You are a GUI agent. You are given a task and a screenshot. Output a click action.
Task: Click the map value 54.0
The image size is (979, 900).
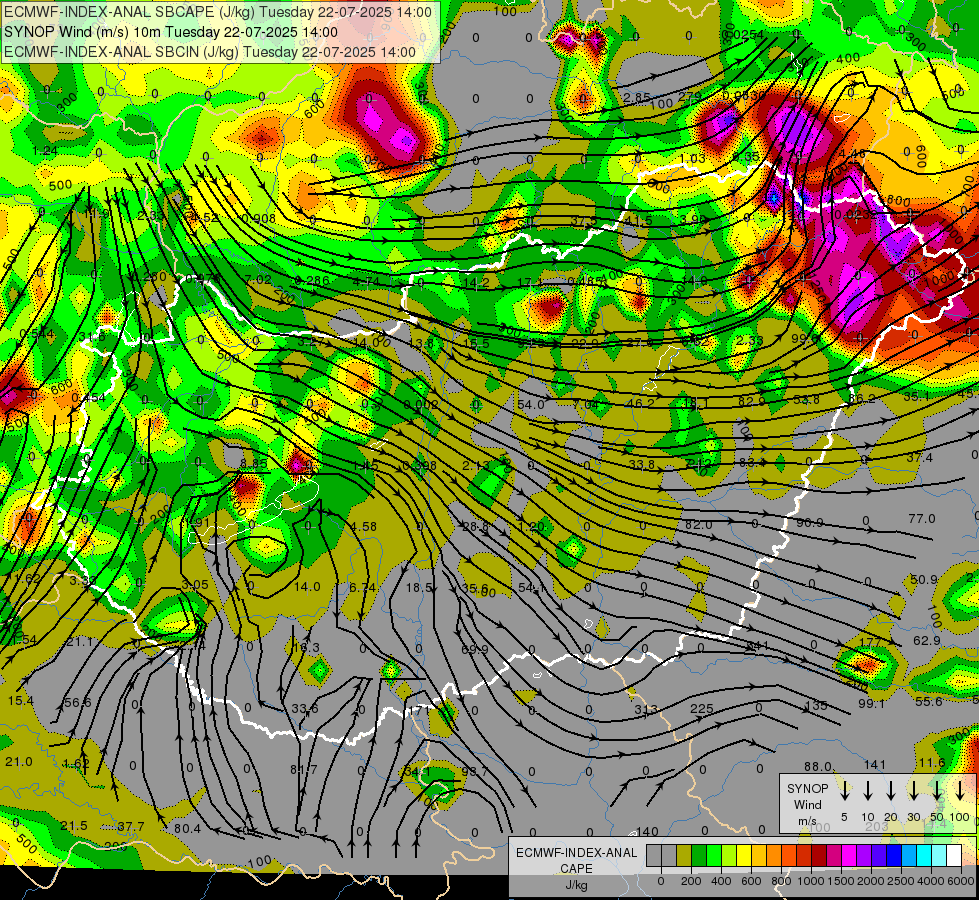point(531,405)
